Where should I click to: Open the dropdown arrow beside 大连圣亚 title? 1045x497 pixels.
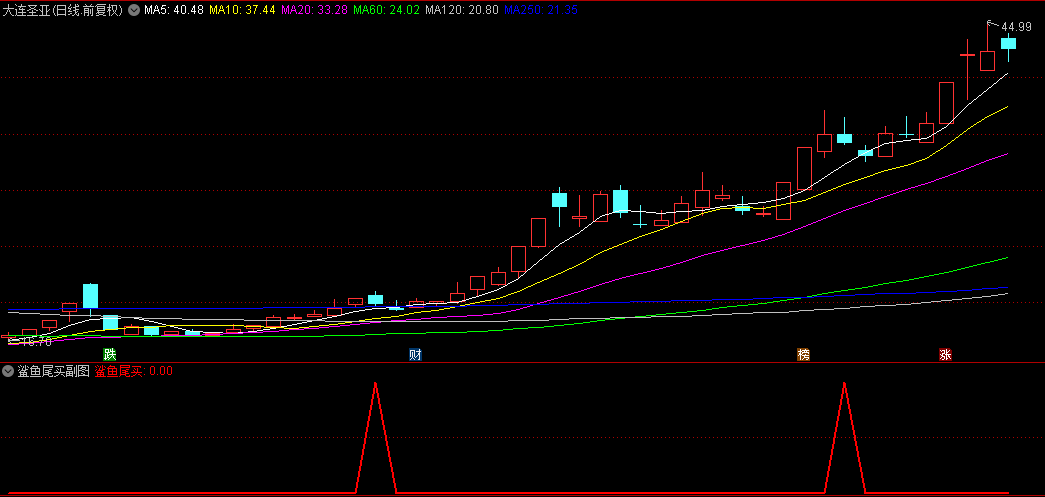pos(133,10)
